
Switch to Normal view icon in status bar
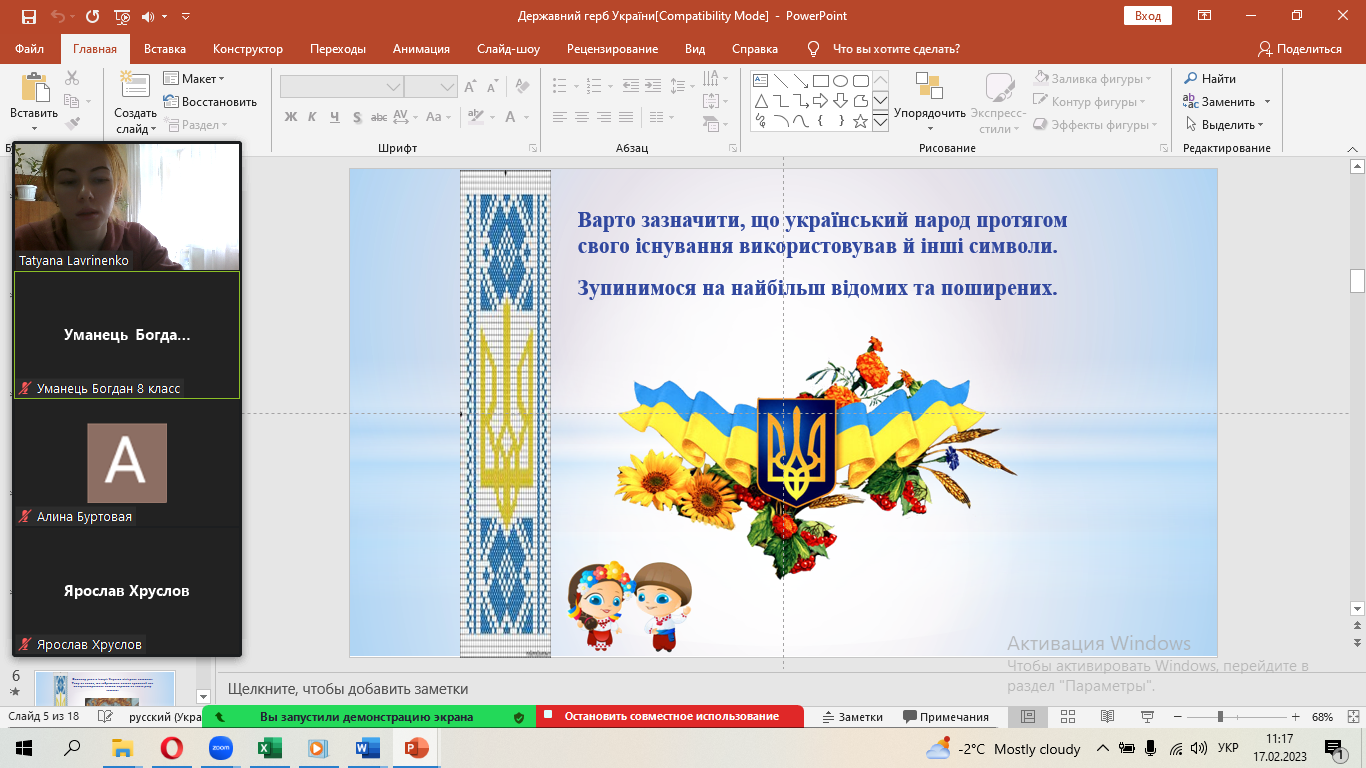coord(1028,717)
